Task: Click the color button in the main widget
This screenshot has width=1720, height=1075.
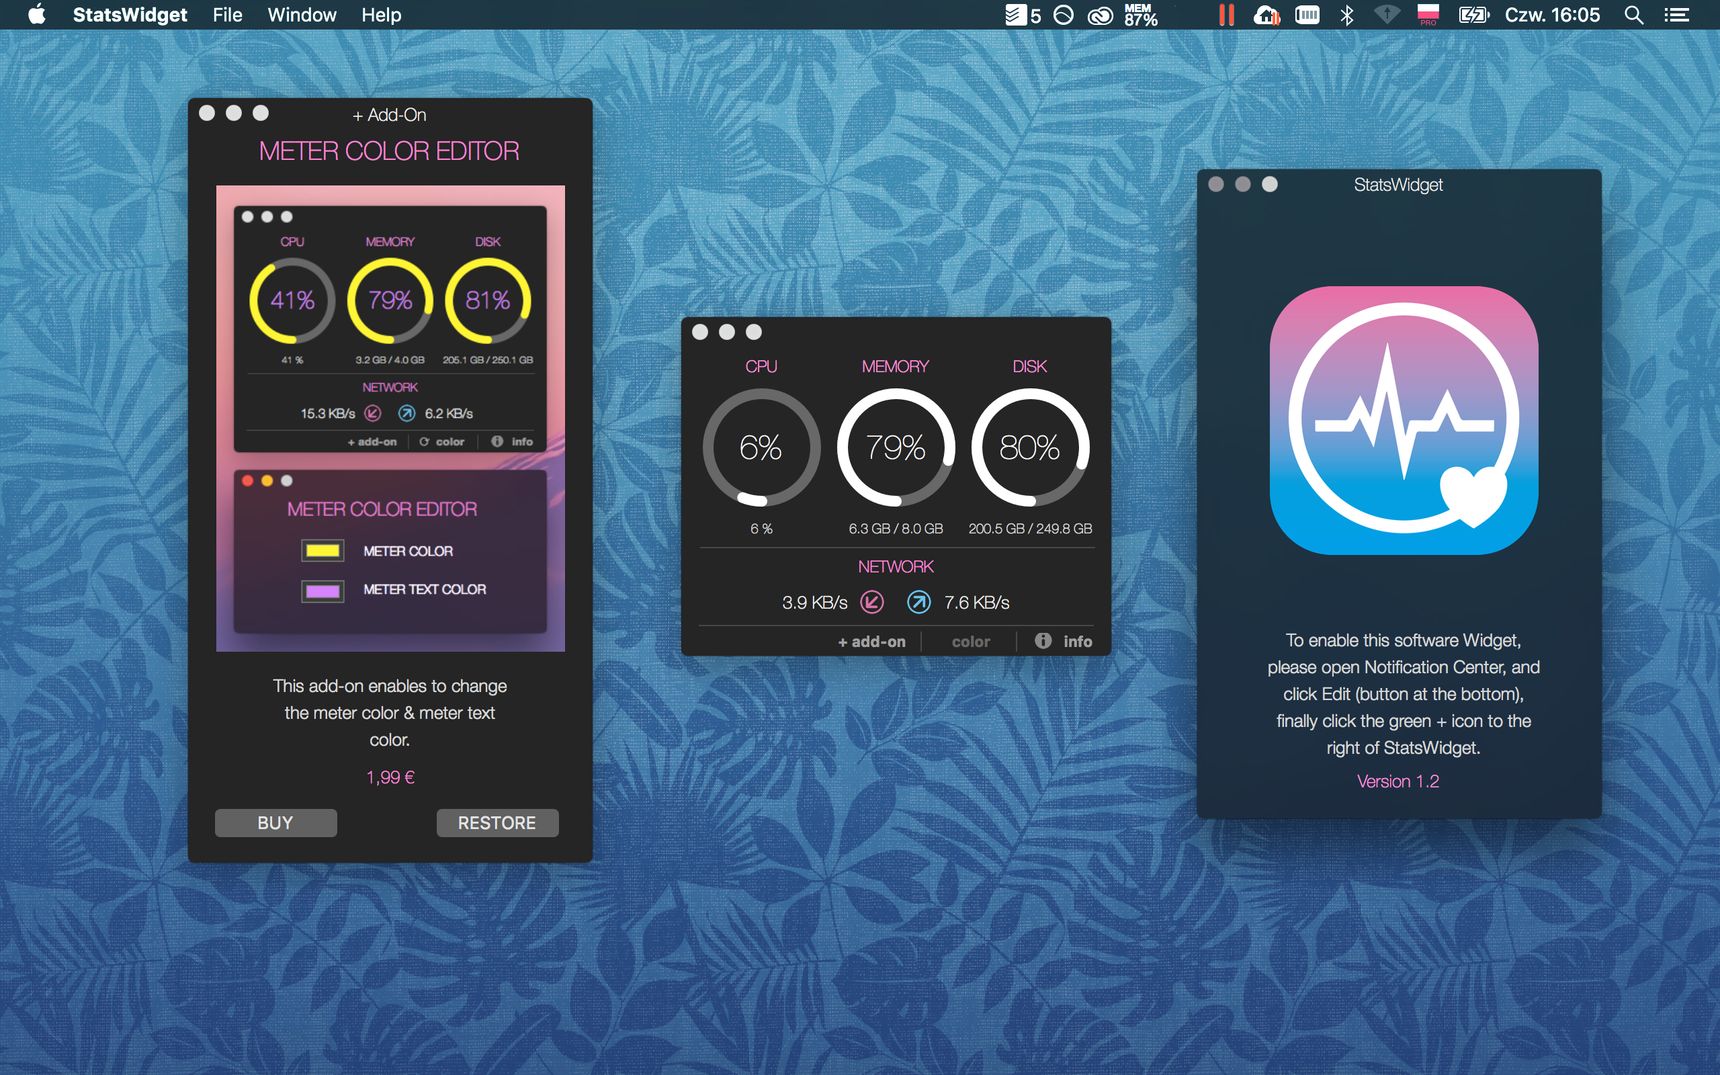Action: point(971,642)
